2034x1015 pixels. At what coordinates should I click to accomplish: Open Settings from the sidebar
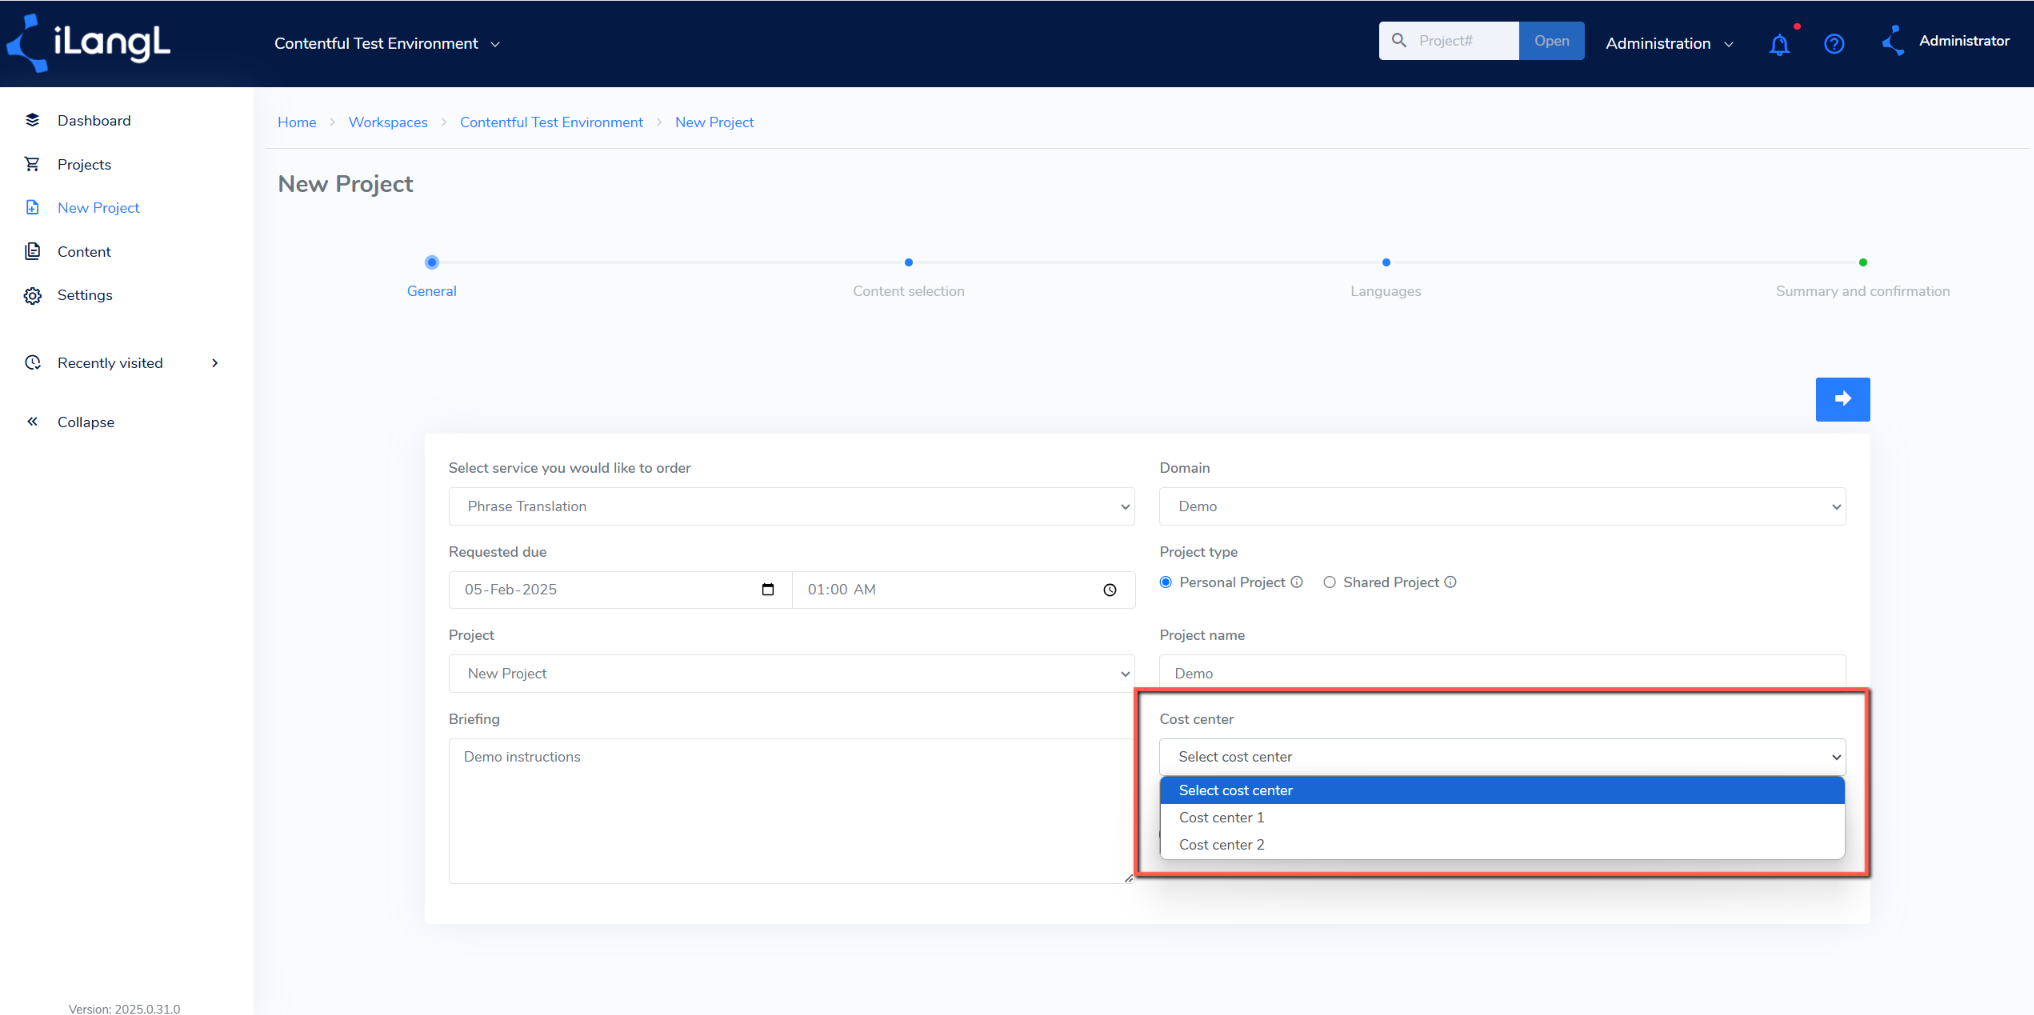coord(85,295)
